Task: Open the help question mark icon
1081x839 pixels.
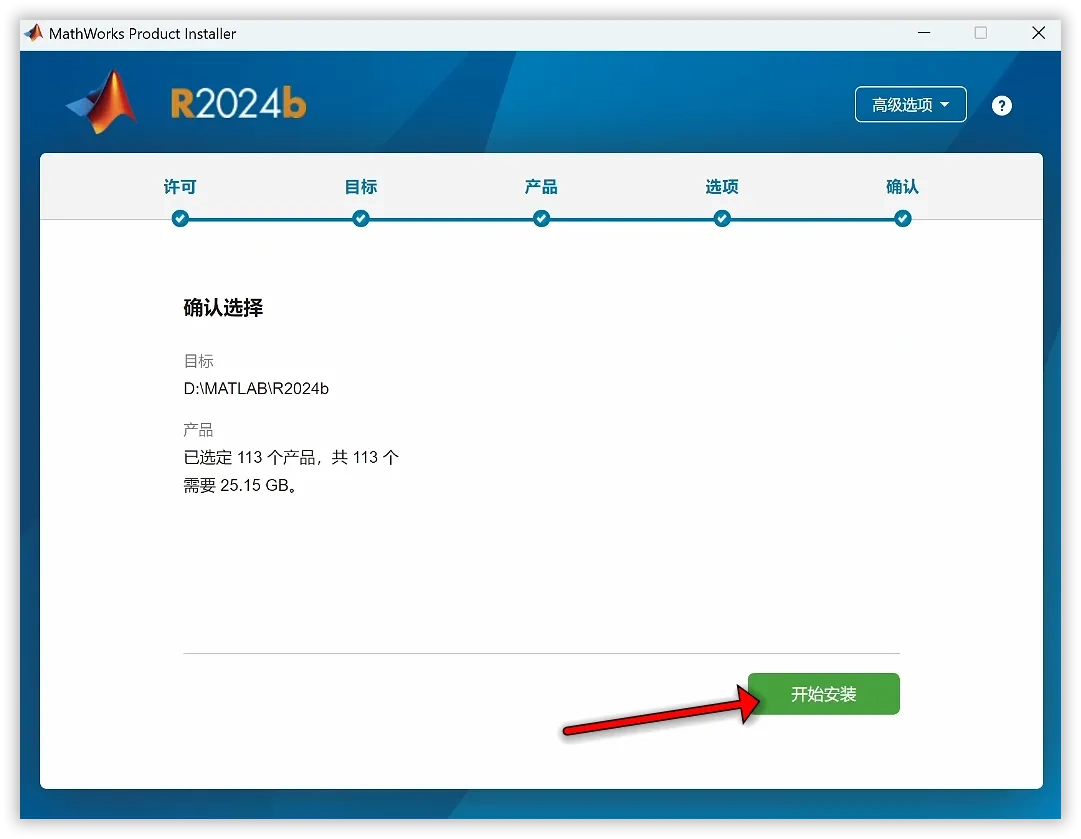Action: tap(1001, 105)
